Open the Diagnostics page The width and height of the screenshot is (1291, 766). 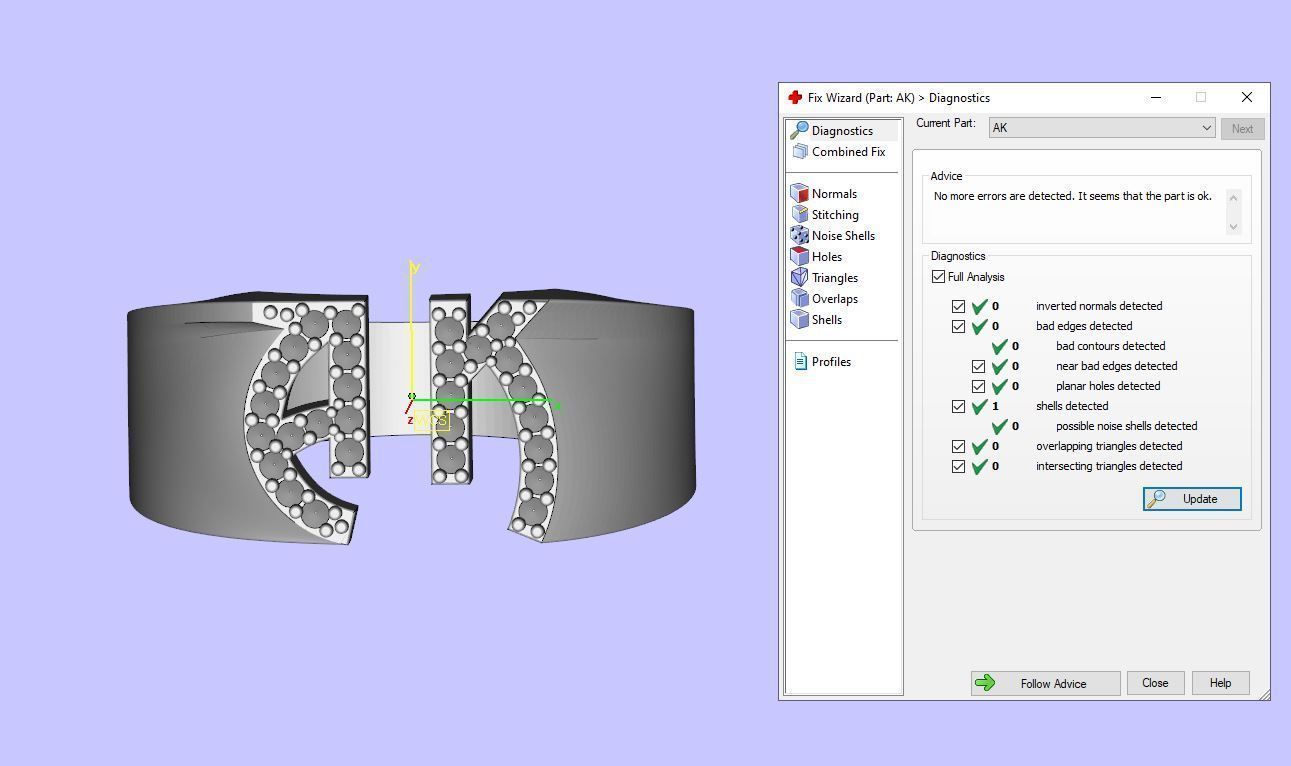(842, 131)
